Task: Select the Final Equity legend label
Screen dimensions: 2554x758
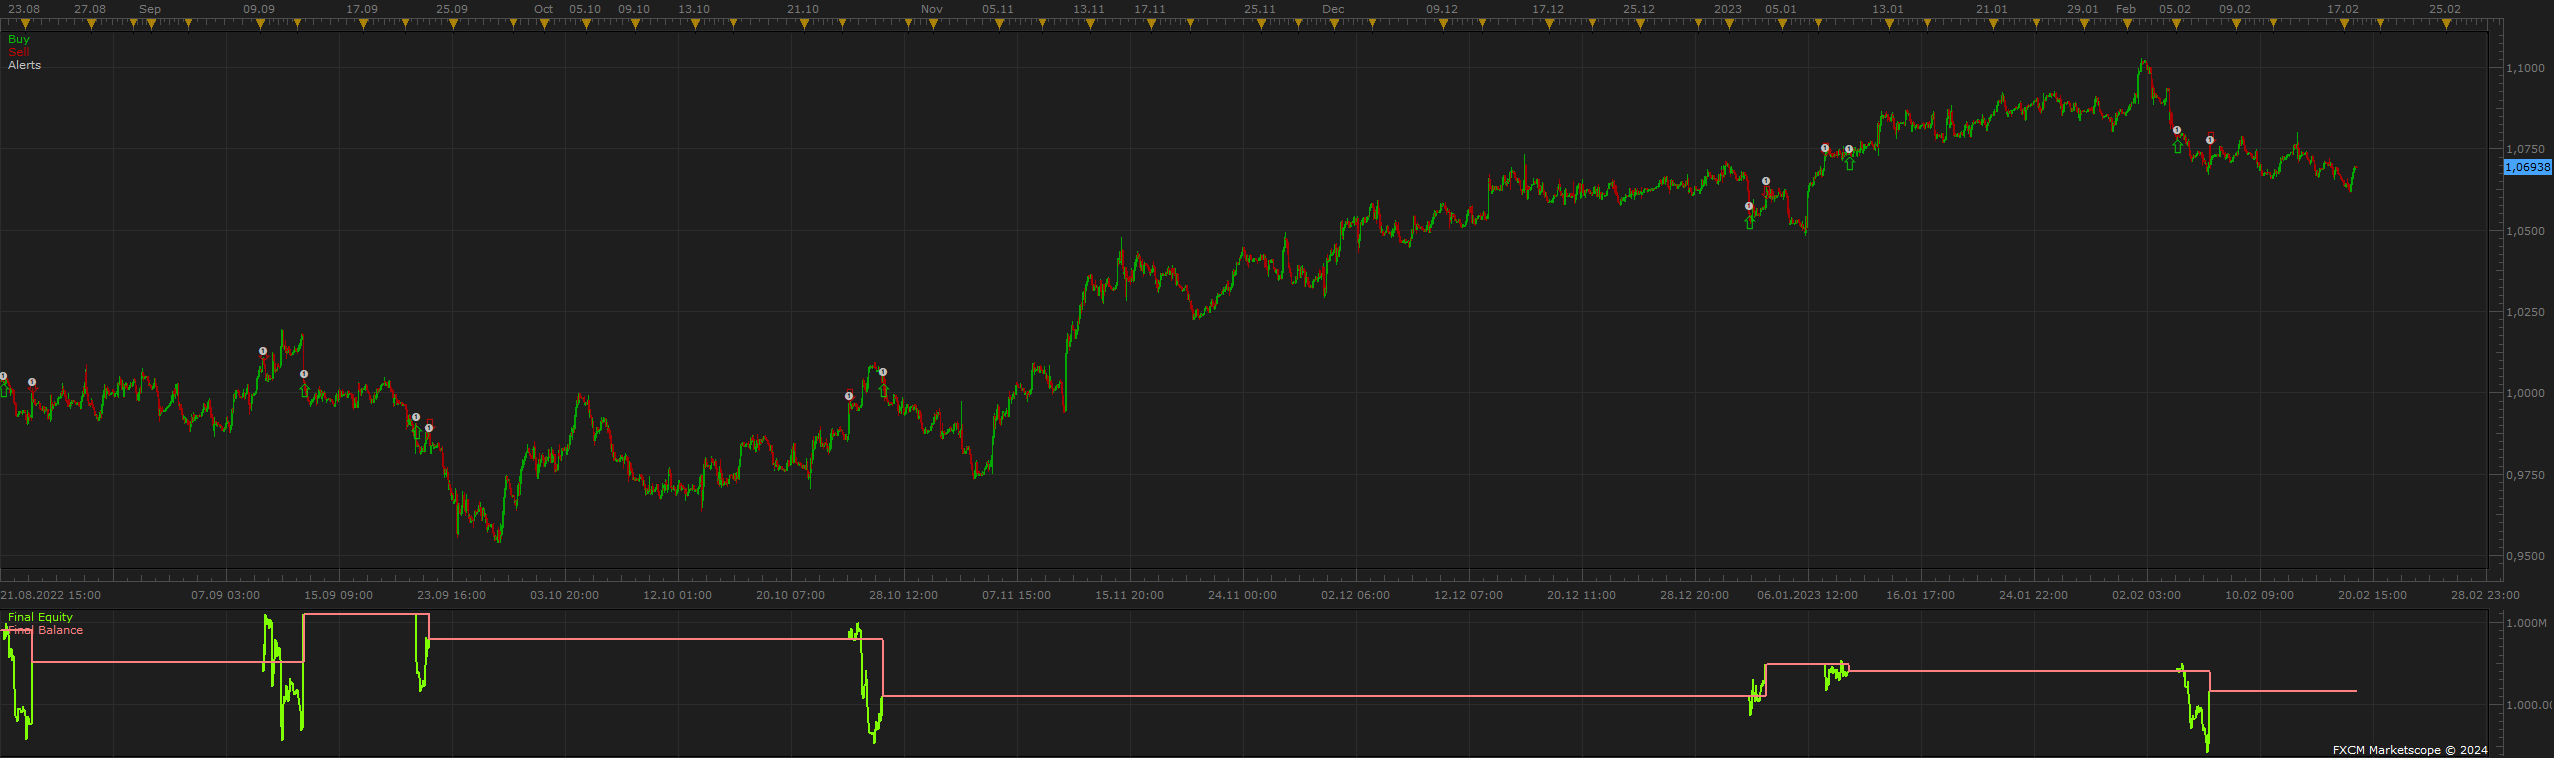Action: 41,617
